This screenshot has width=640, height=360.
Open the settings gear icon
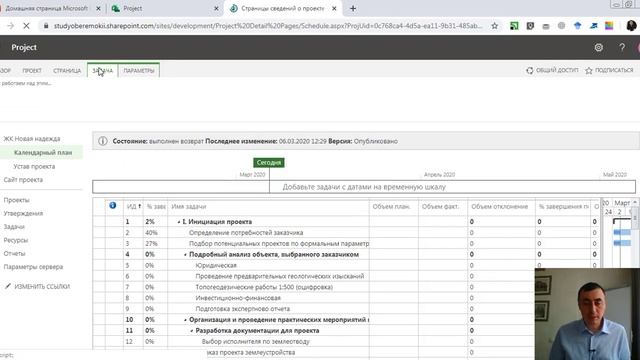[x=598, y=47]
